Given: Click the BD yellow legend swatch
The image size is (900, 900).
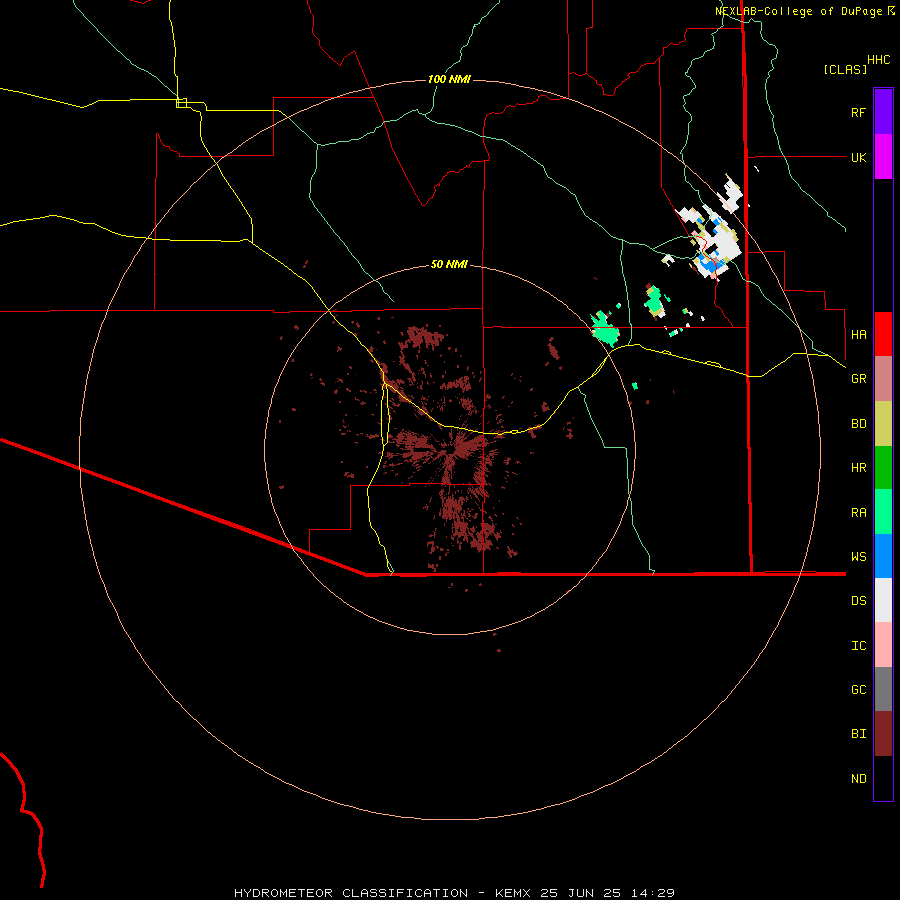Looking at the screenshot, I should coord(883,424).
